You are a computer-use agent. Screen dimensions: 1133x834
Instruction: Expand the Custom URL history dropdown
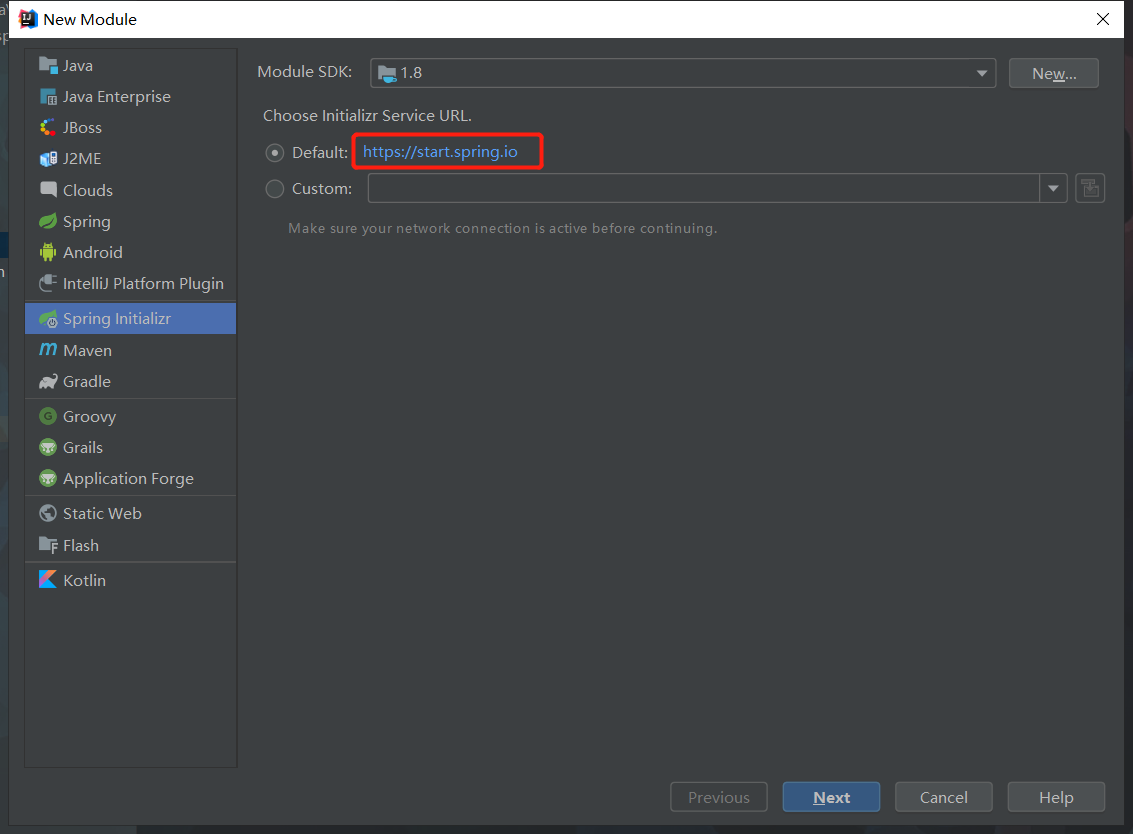point(1054,189)
